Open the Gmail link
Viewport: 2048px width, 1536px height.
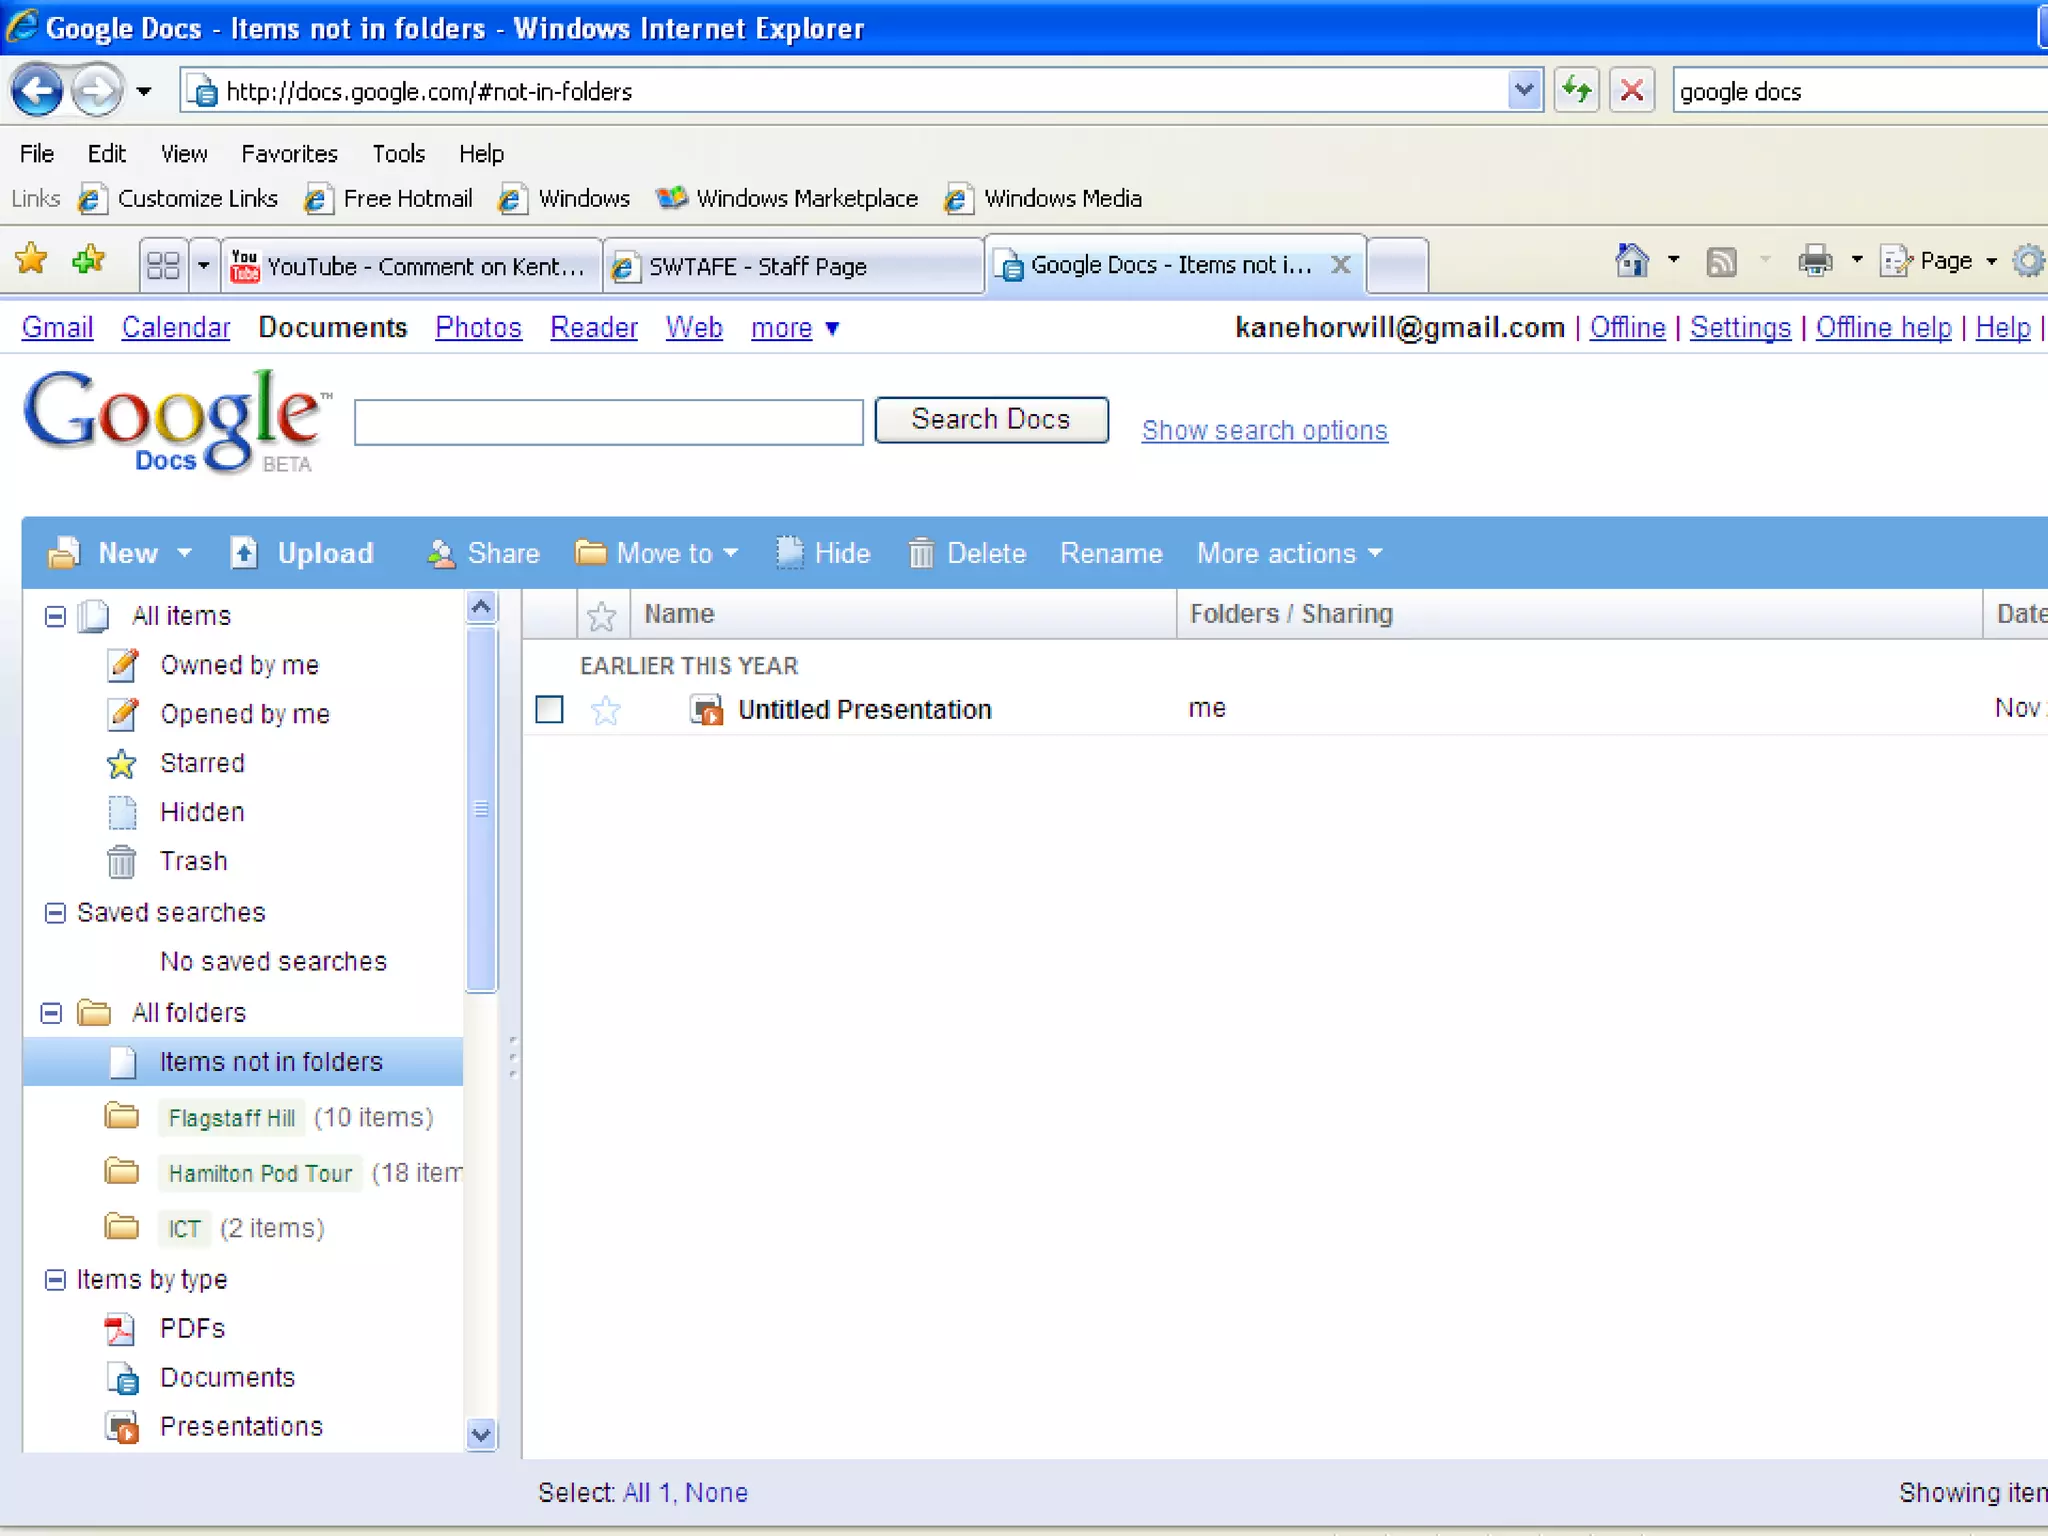point(57,327)
